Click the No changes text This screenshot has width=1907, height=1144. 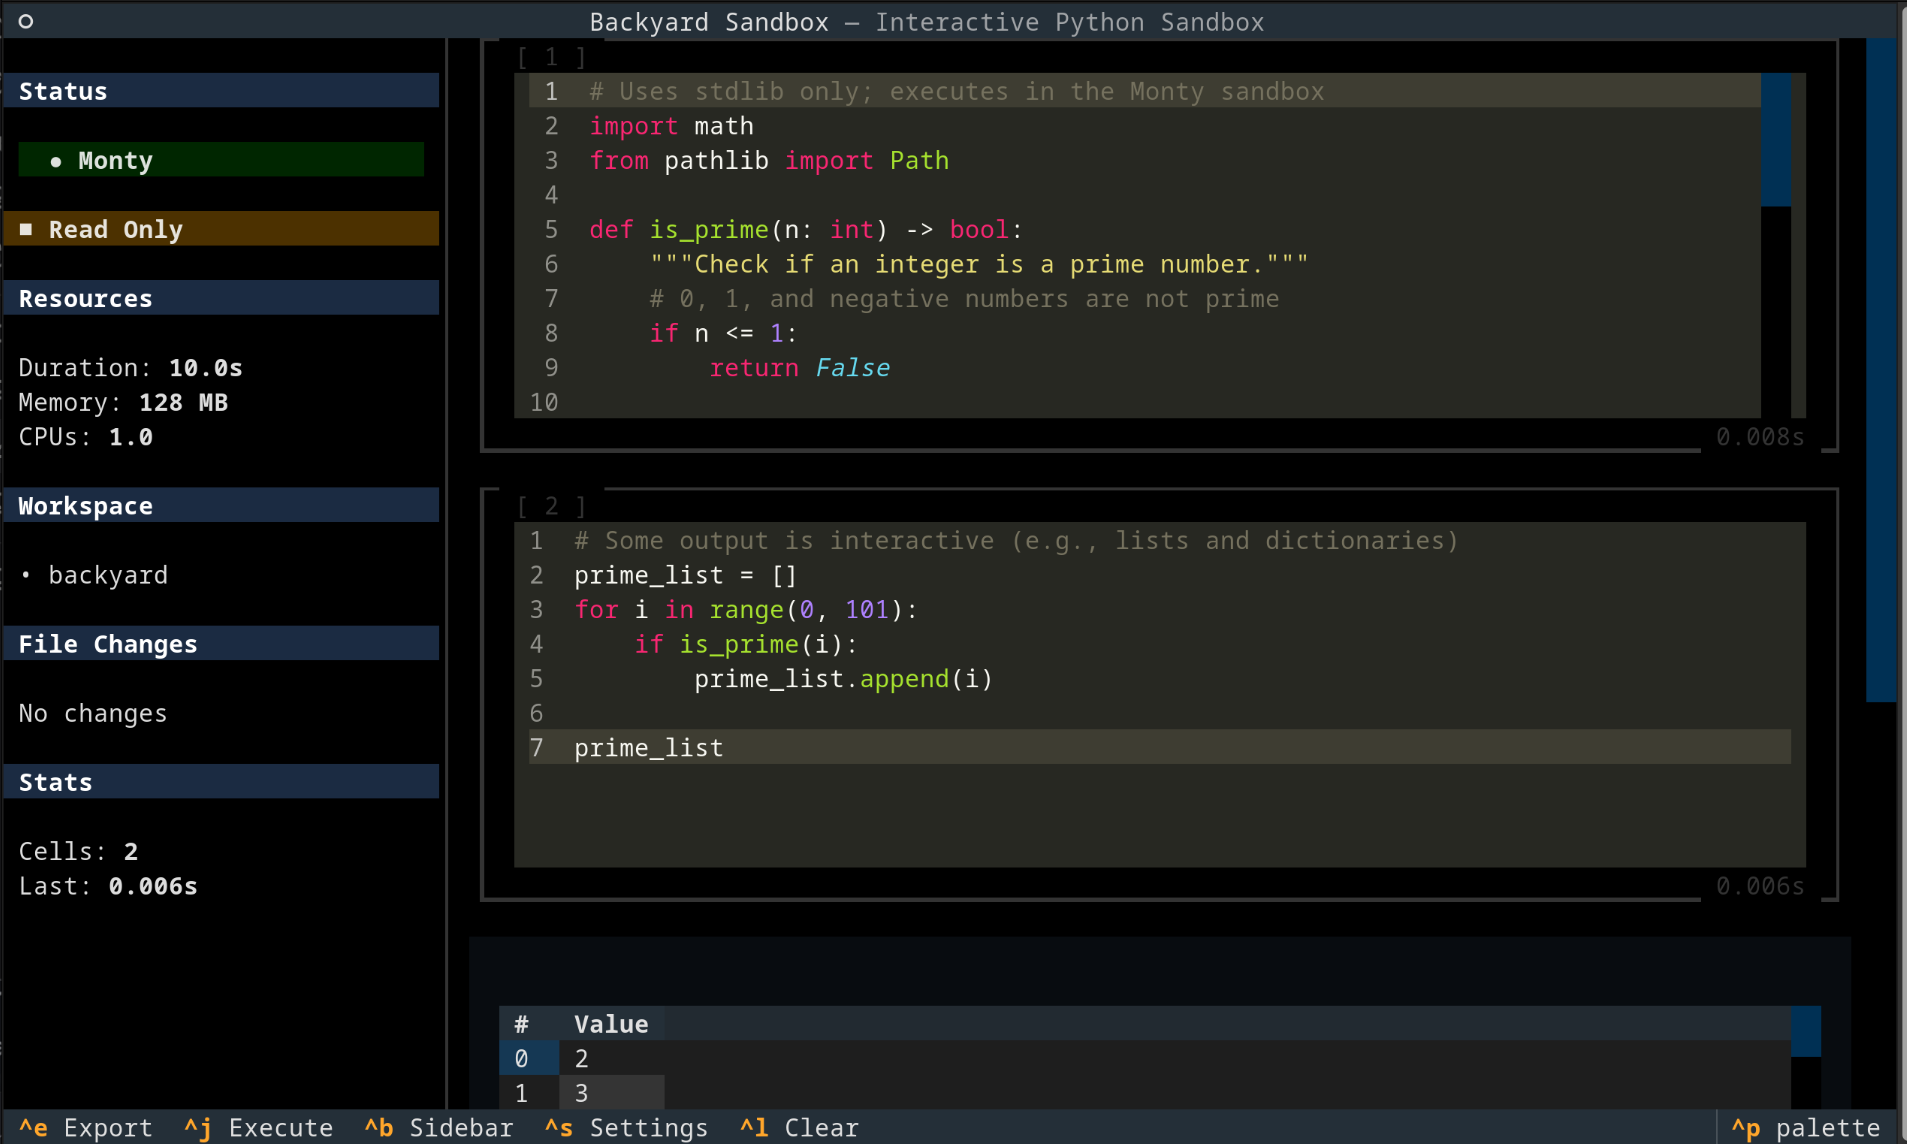tap(93, 713)
